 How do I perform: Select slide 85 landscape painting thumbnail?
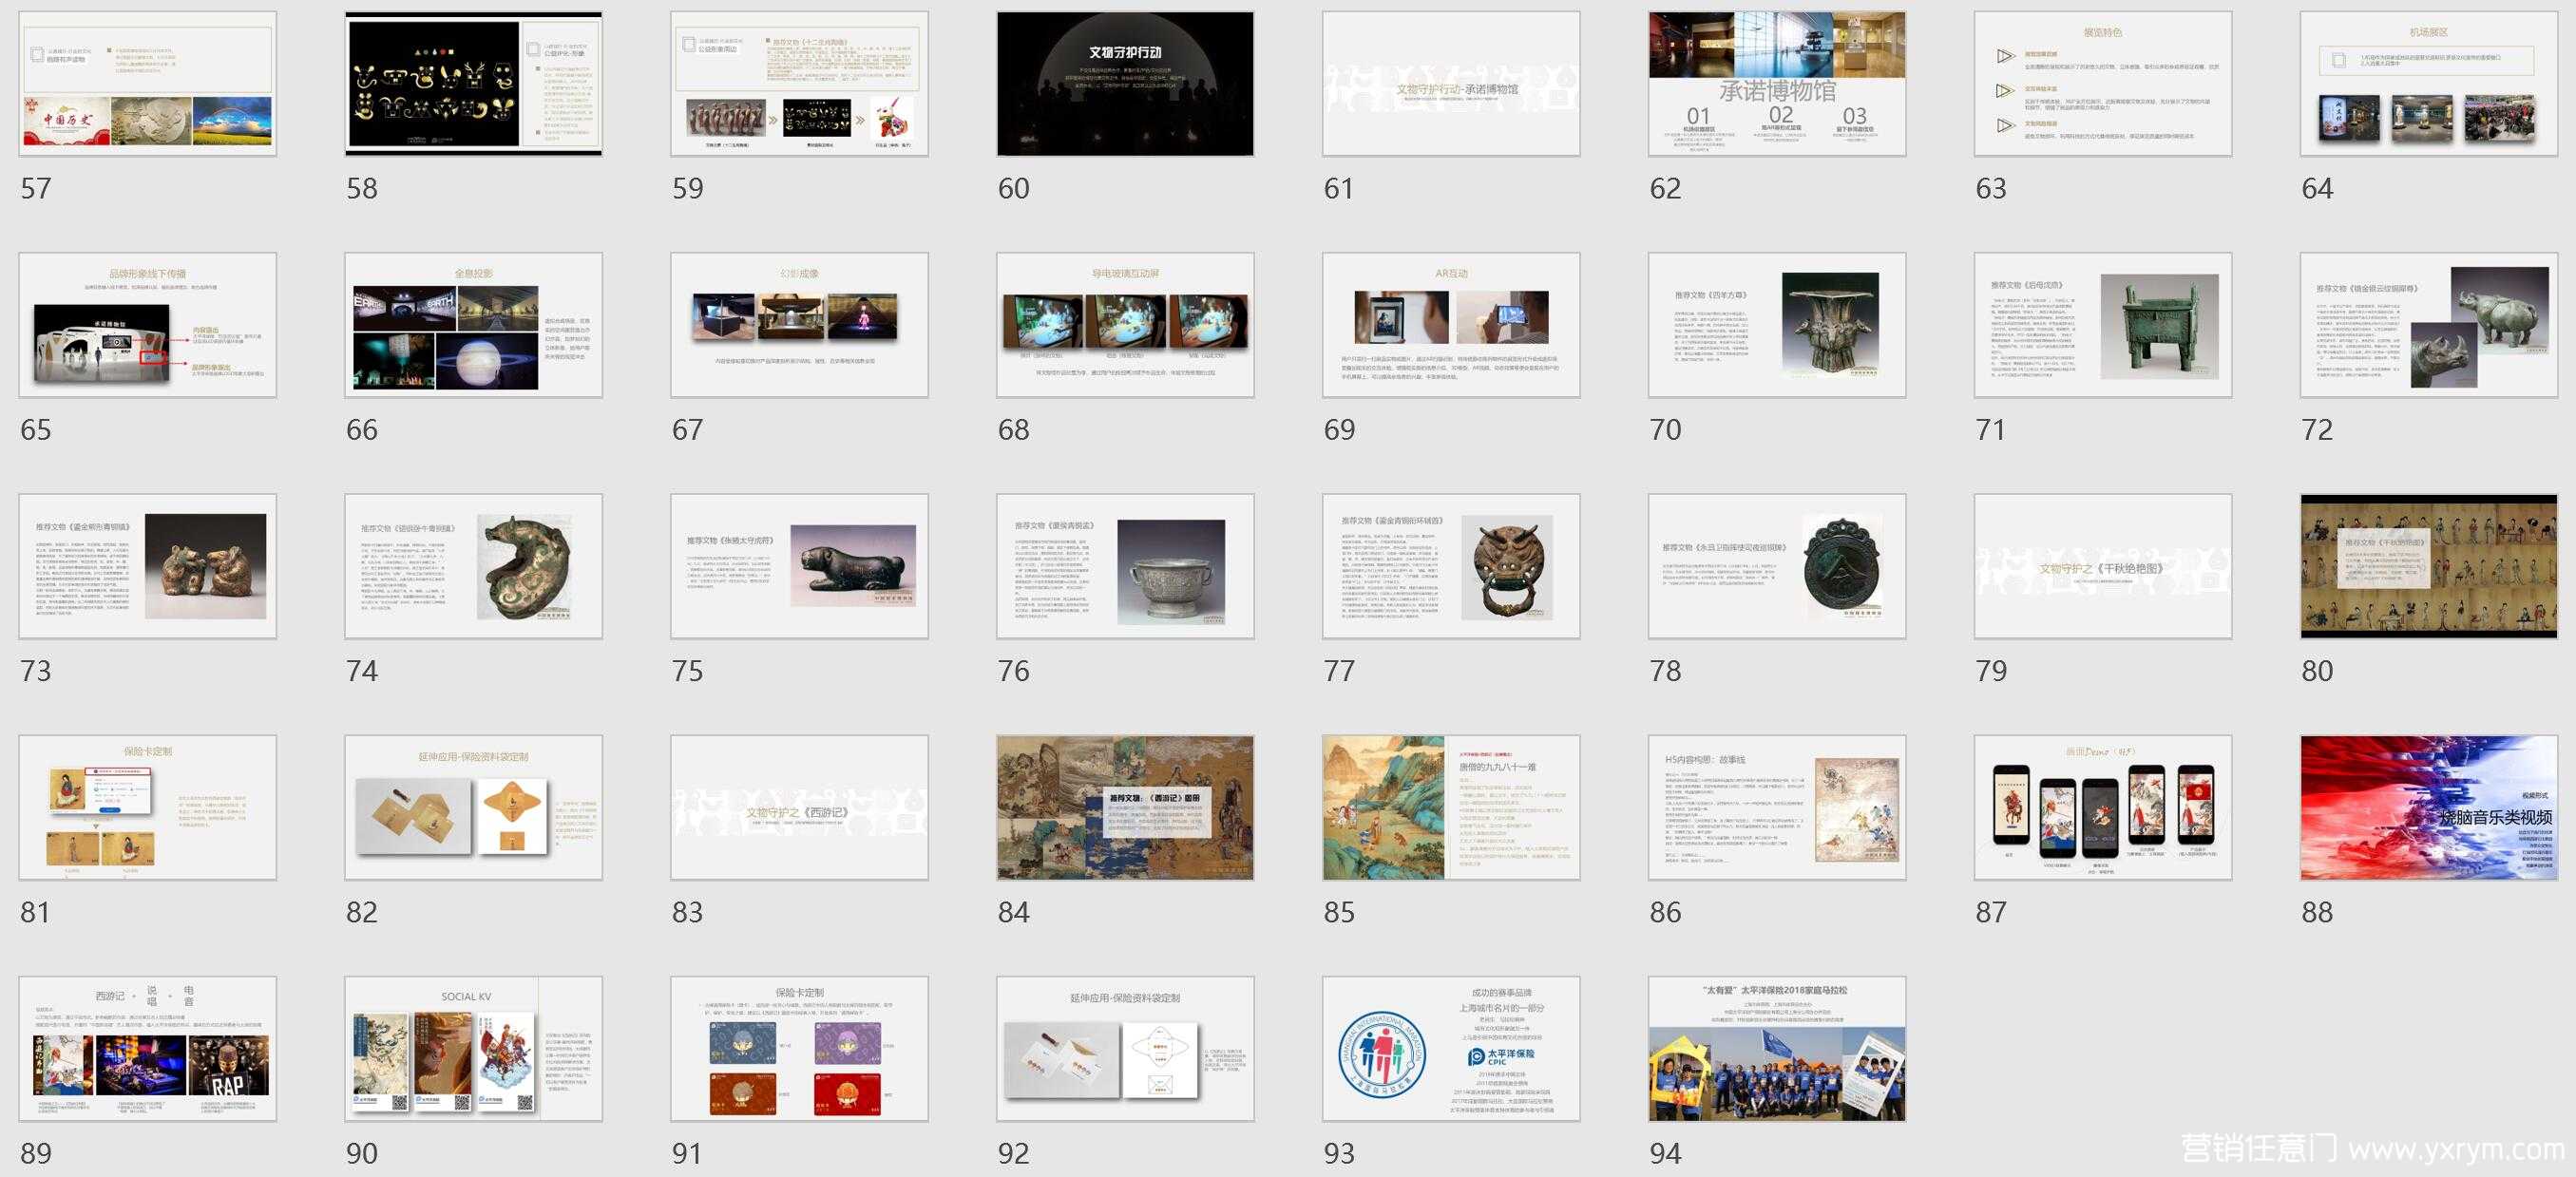coord(1452,808)
